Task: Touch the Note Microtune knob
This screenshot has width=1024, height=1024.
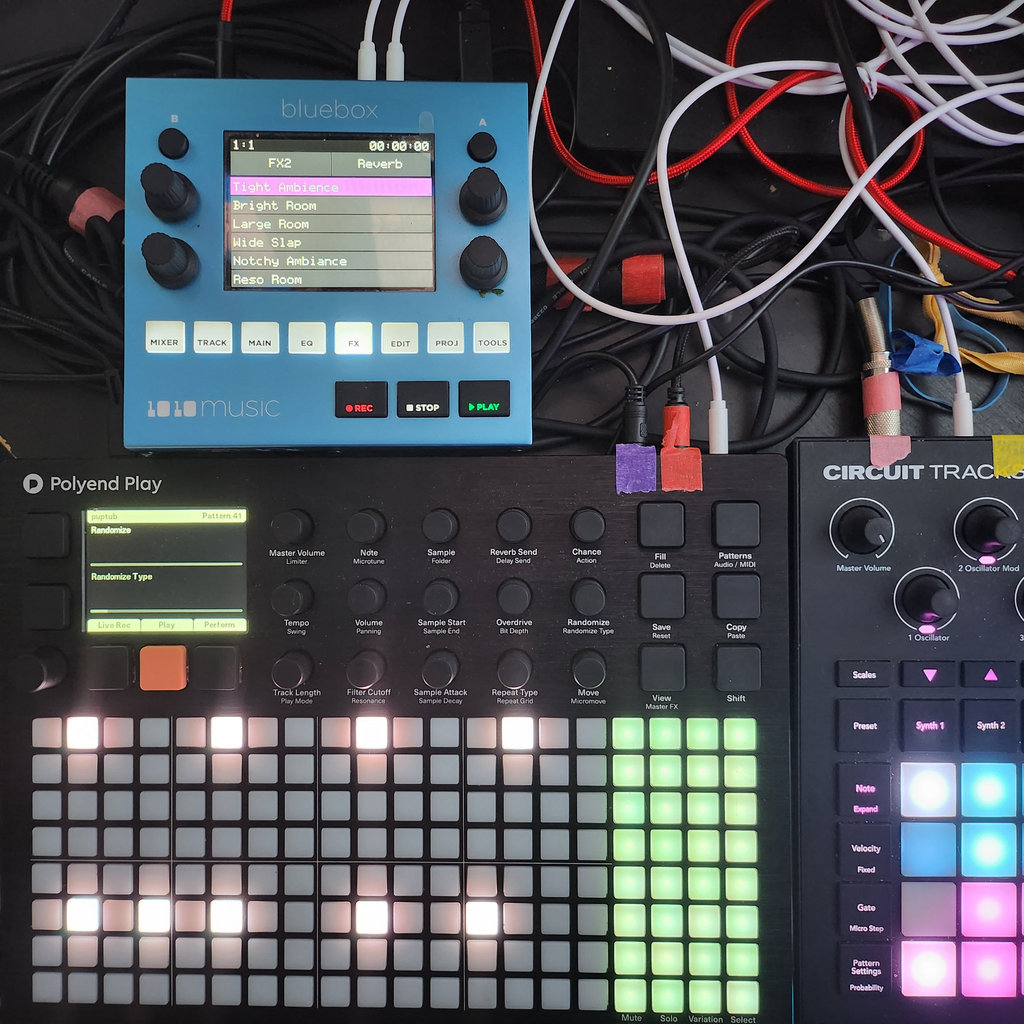Action: pyautogui.click(x=366, y=526)
